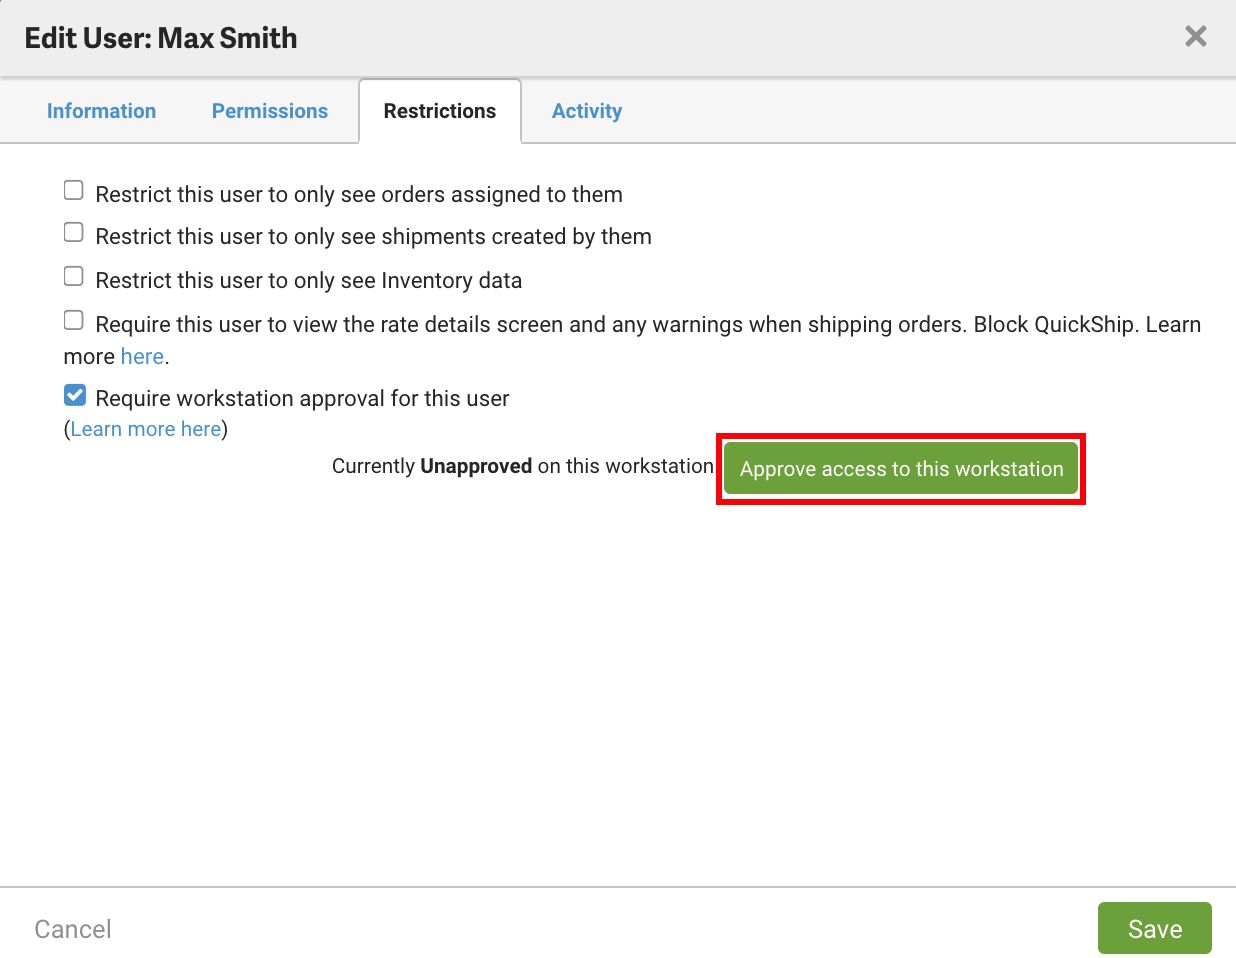Screen dimensions: 1236x958
Task: Select the Restrictions tab
Action: (x=440, y=111)
